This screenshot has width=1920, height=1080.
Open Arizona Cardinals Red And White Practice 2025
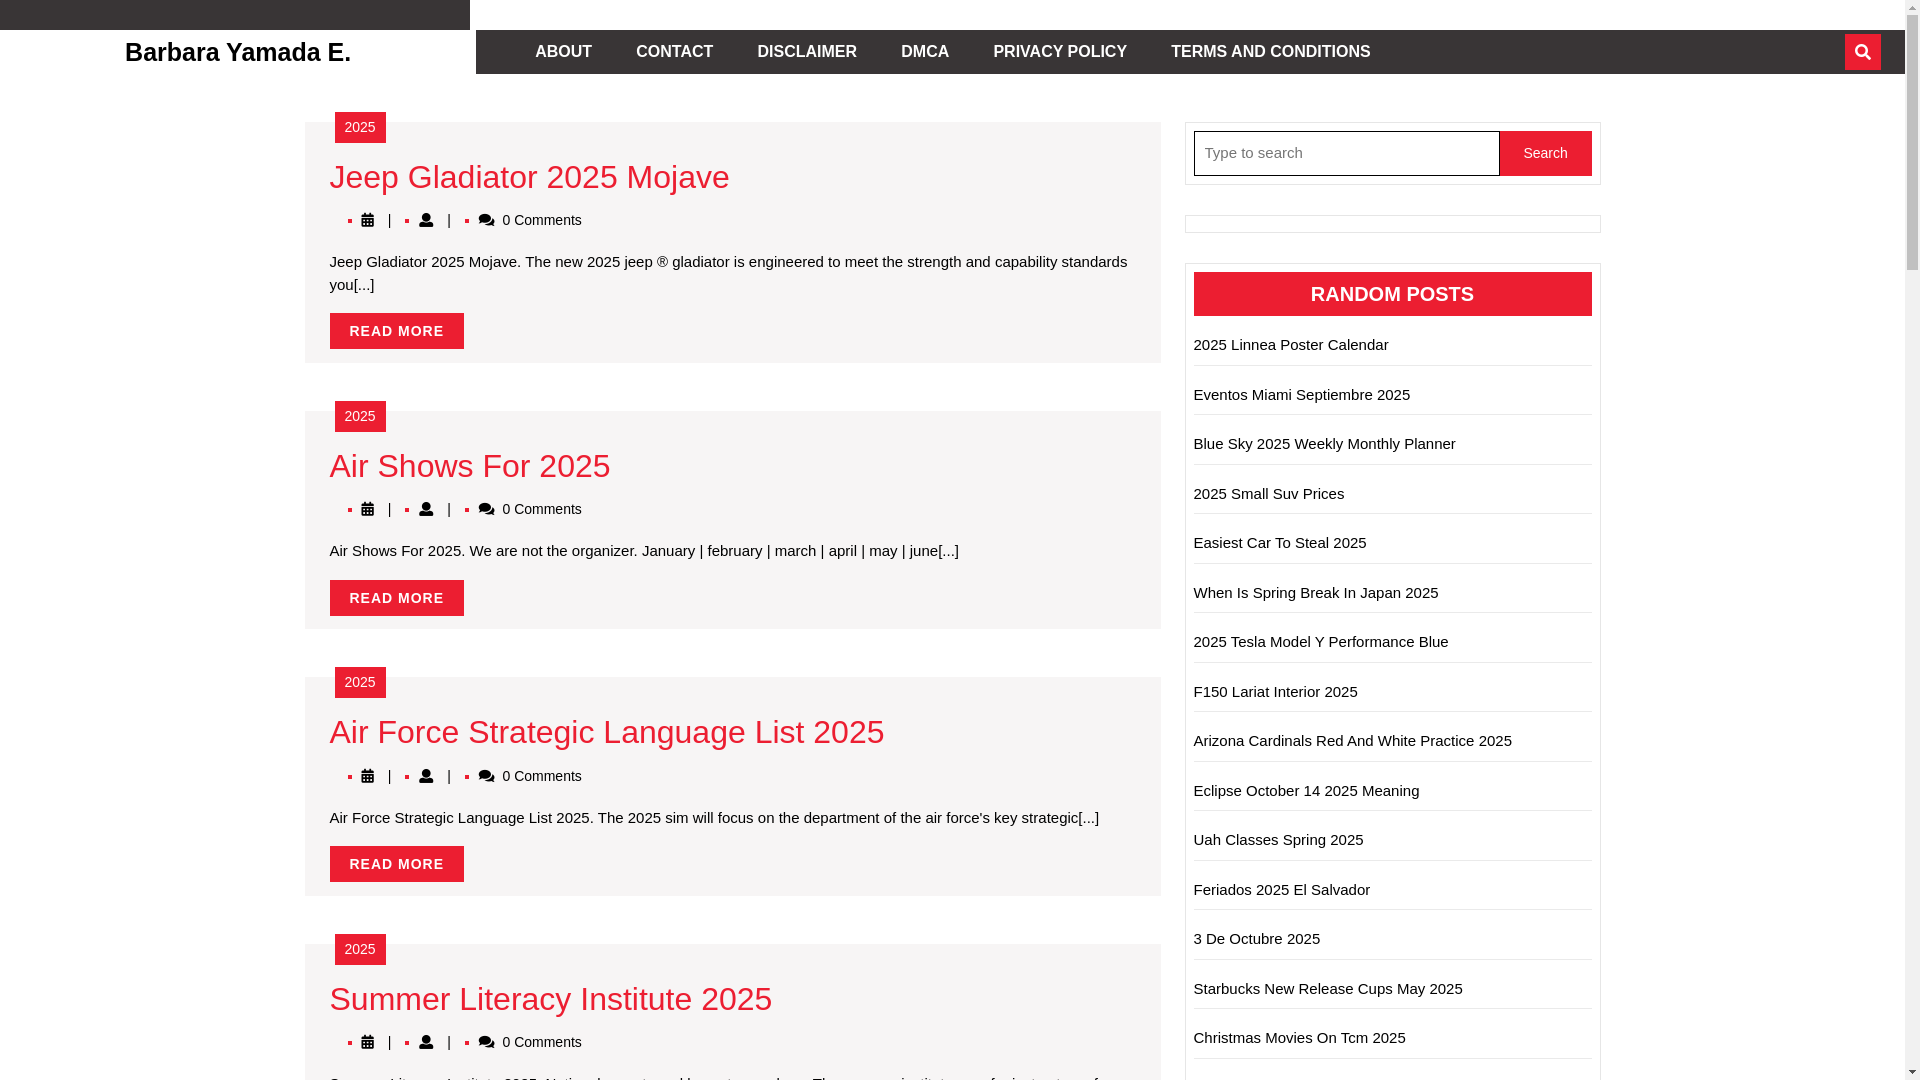(x=1353, y=741)
